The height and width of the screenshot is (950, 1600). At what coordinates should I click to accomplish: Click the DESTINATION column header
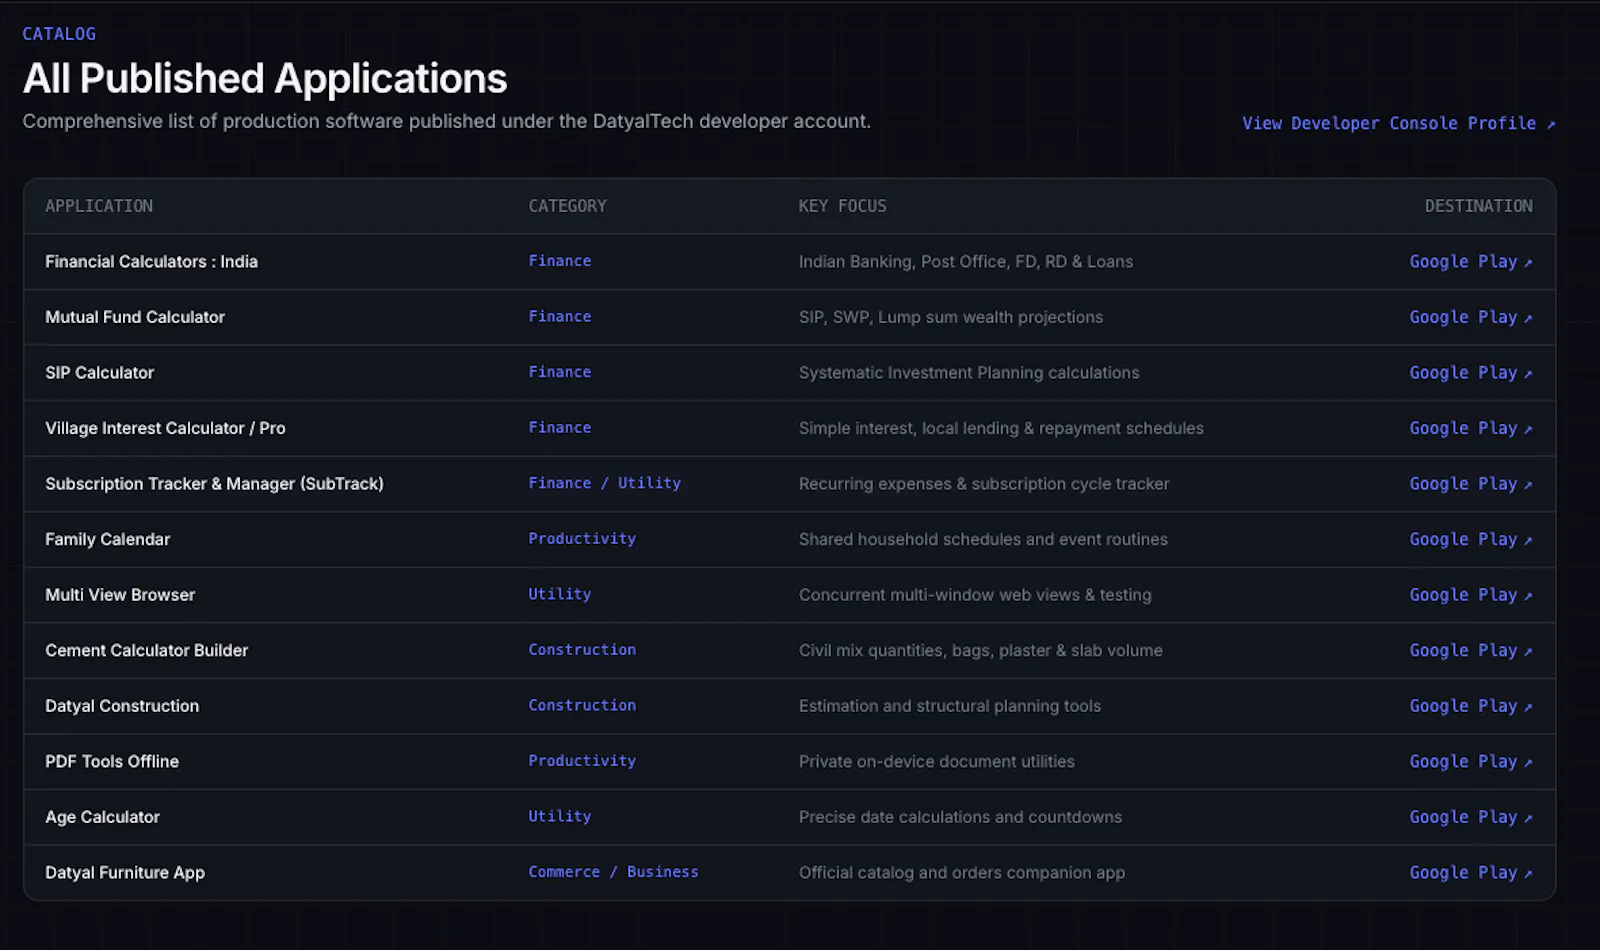pos(1478,206)
